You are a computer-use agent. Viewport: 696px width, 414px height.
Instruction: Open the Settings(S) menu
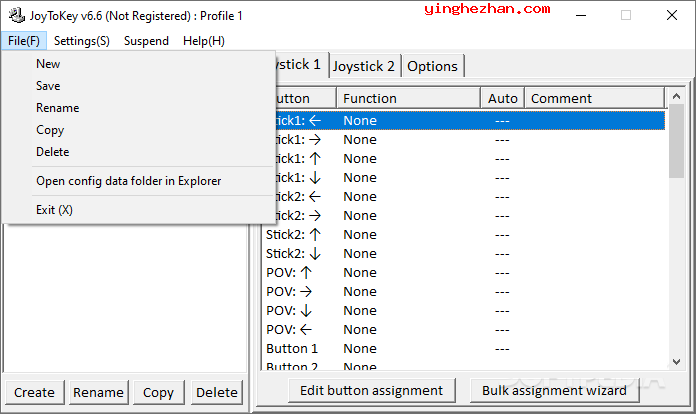pyautogui.click(x=82, y=41)
